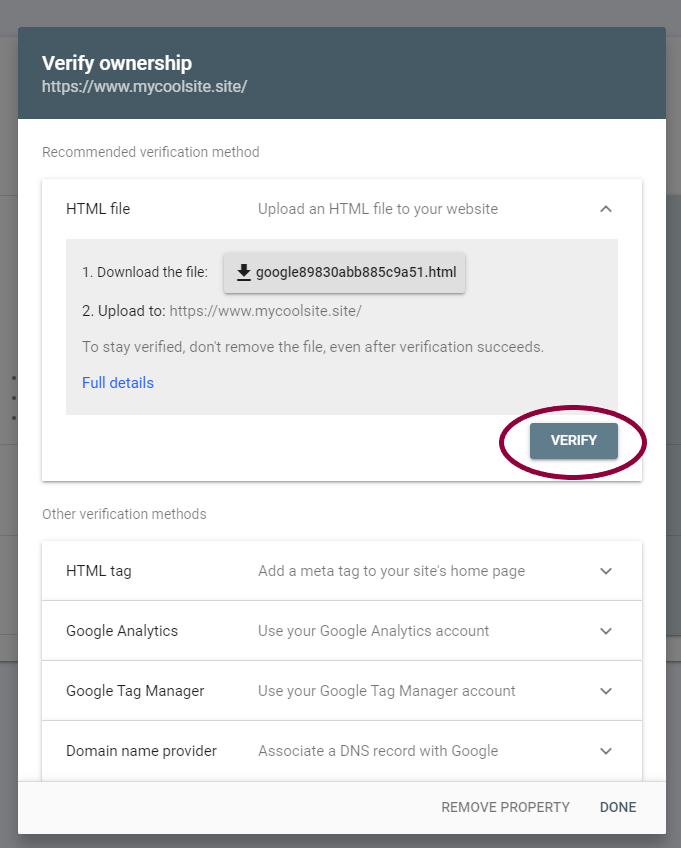Click the DONE button
The height and width of the screenshot is (848, 681).
[618, 807]
